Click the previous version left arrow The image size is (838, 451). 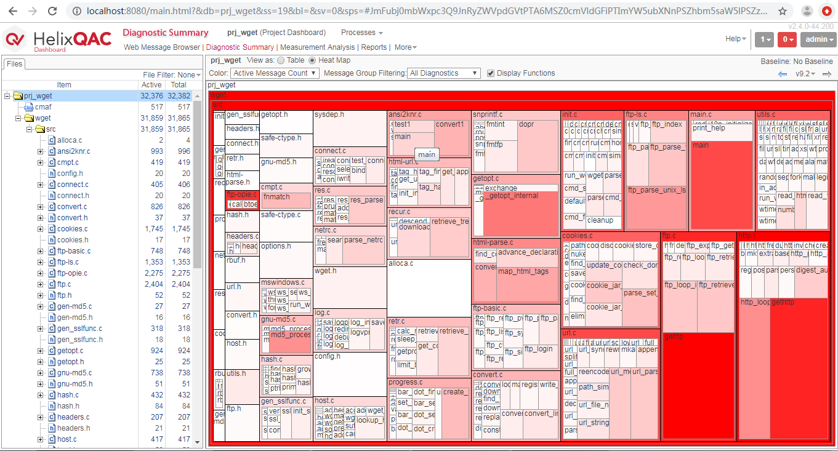(783, 74)
